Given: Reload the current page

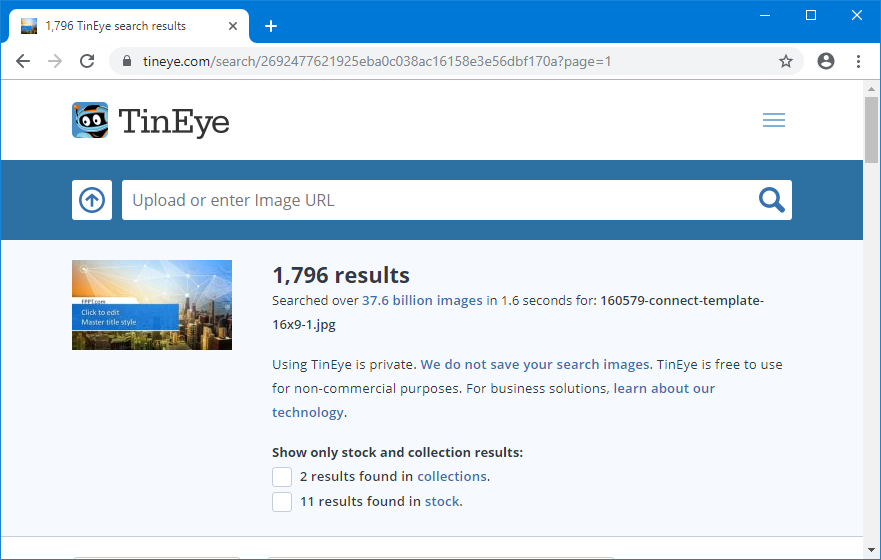Looking at the screenshot, I should click(x=87, y=61).
